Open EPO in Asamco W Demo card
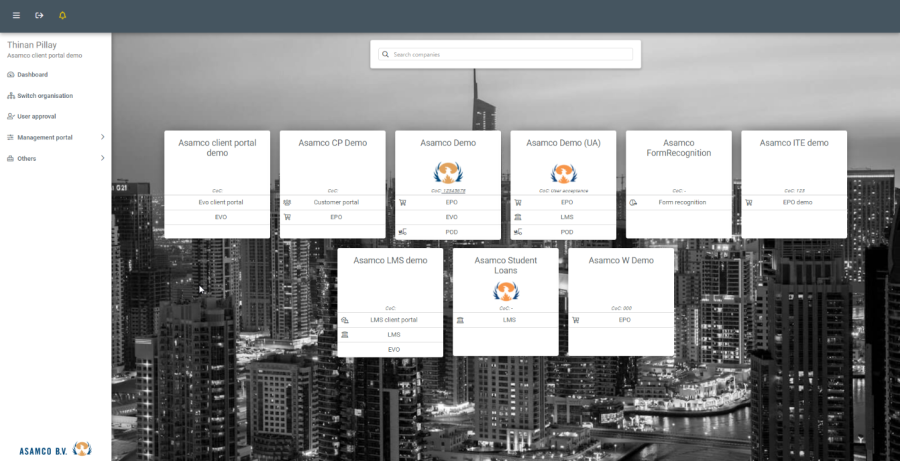This screenshot has width=900, height=461. [624, 320]
